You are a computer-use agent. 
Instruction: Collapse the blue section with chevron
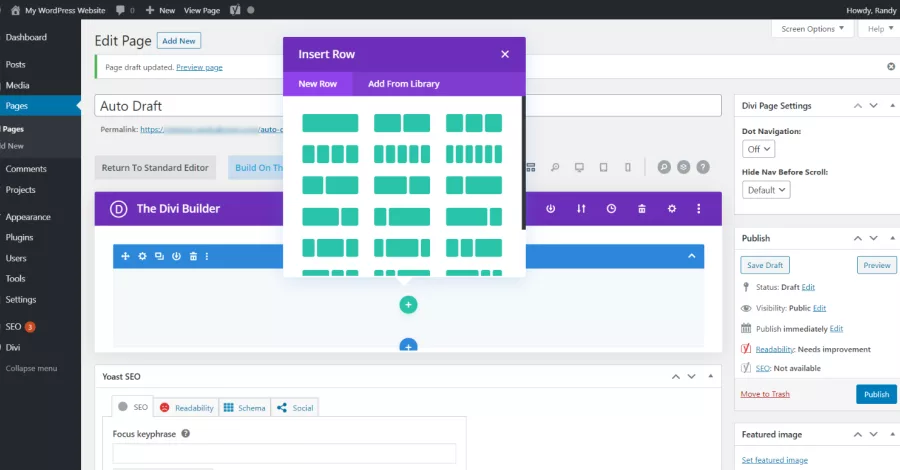click(692, 256)
